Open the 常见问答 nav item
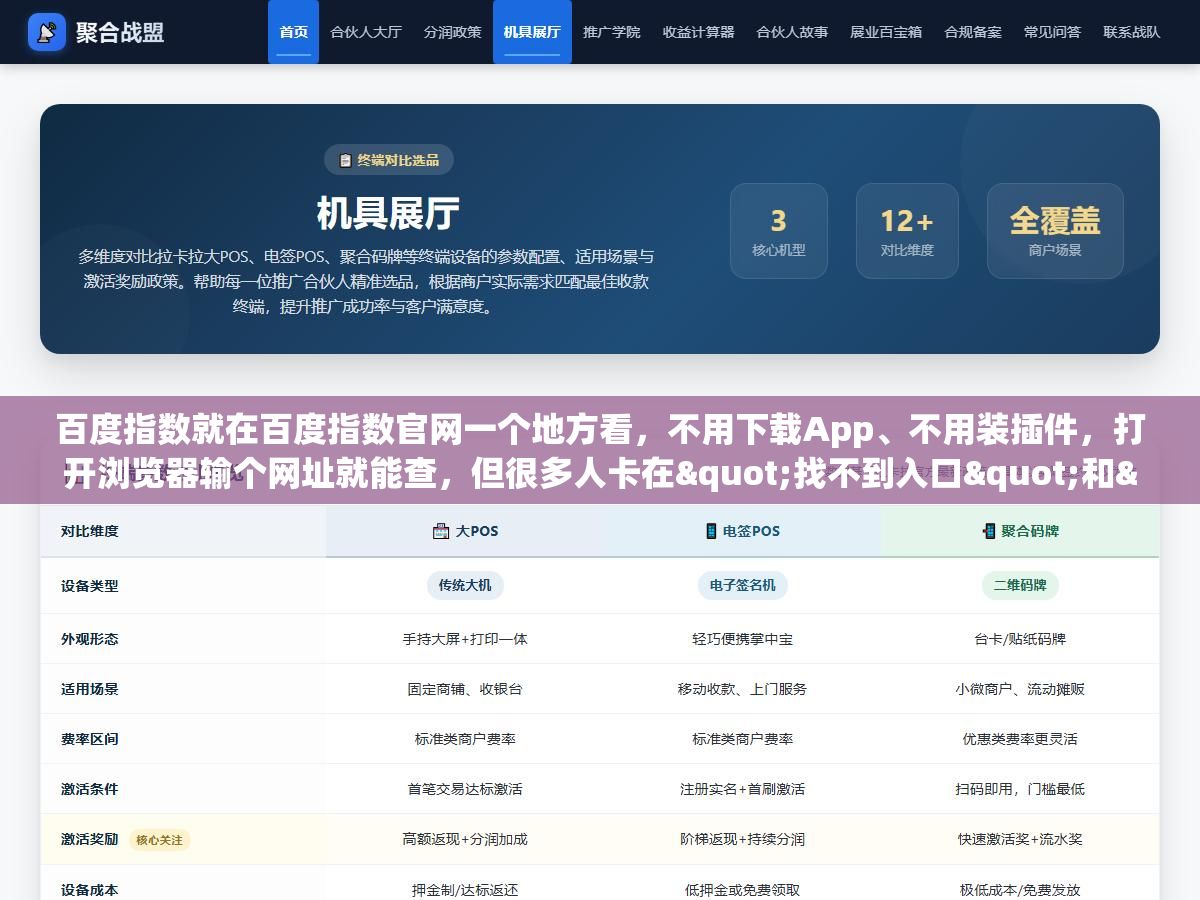1200x900 pixels. (x=1052, y=32)
